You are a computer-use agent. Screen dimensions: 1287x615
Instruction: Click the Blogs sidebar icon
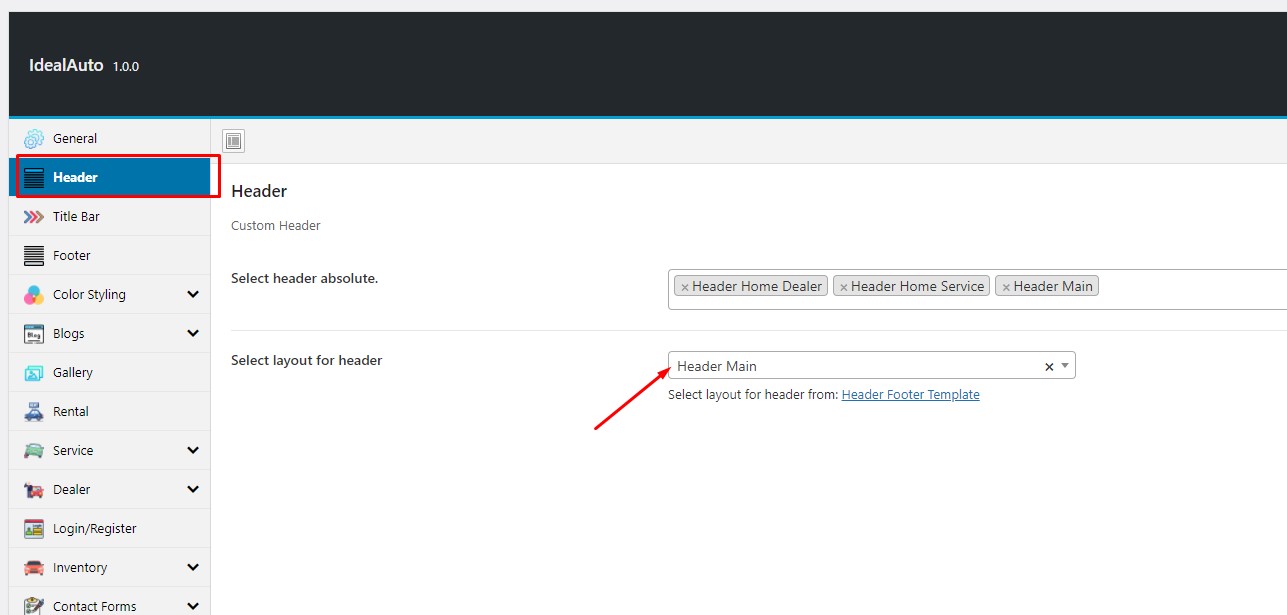click(x=34, y=334)
